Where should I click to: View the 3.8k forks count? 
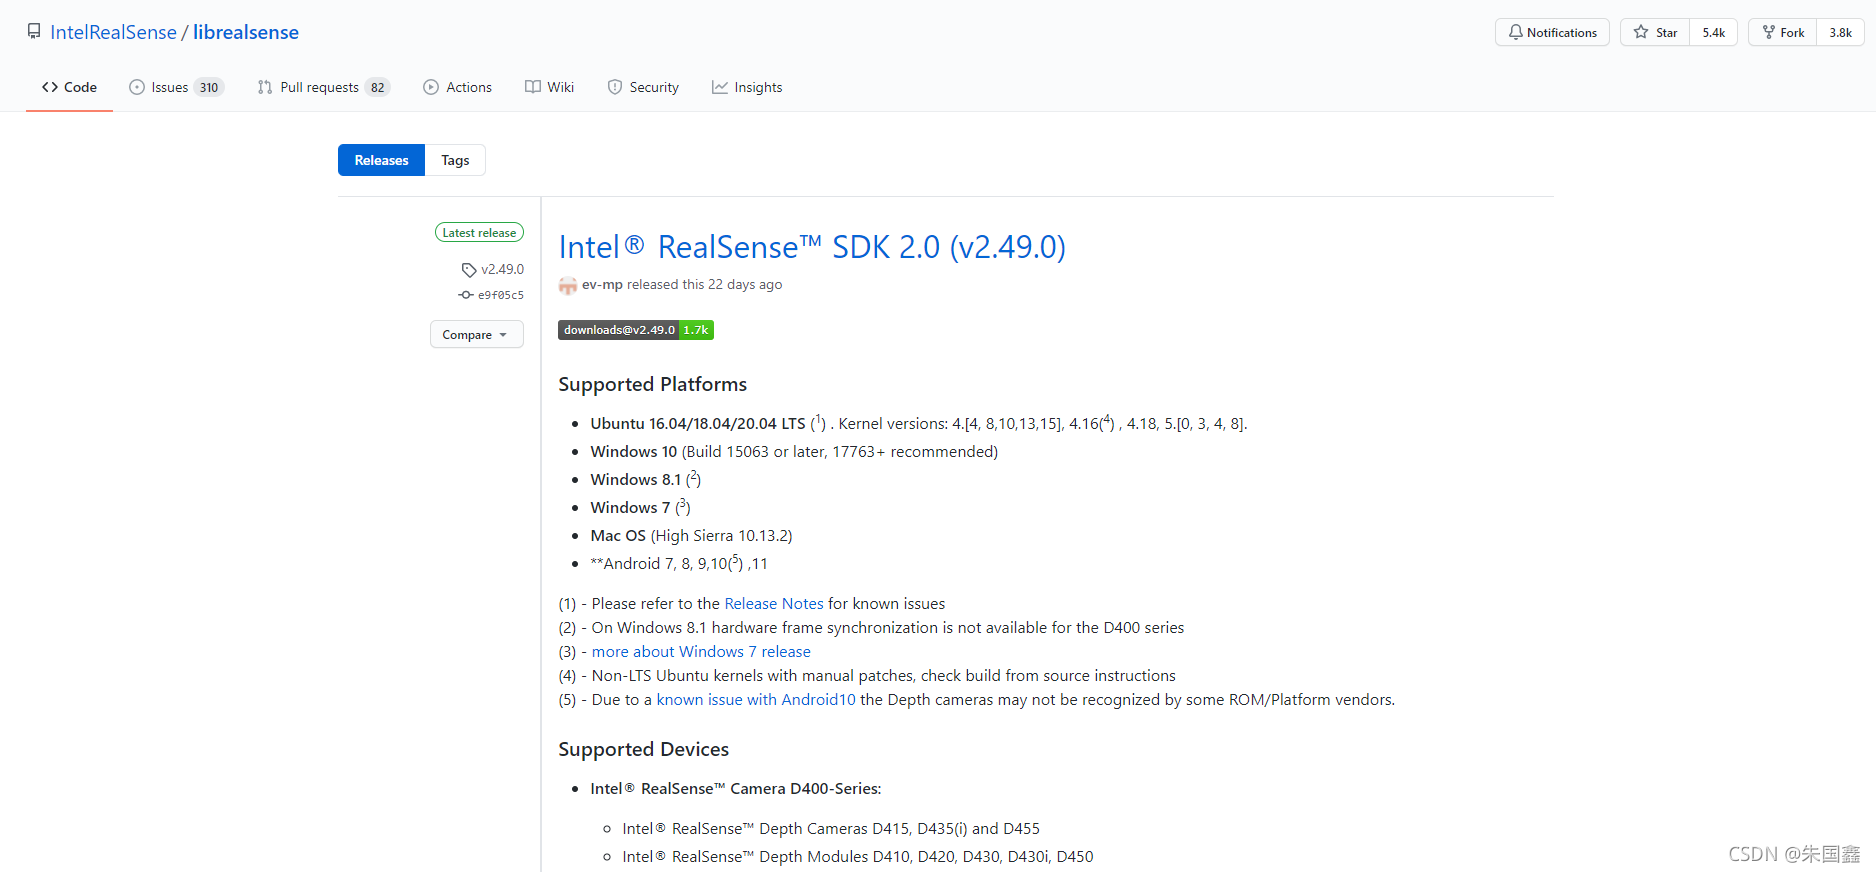coord(1841,32)
